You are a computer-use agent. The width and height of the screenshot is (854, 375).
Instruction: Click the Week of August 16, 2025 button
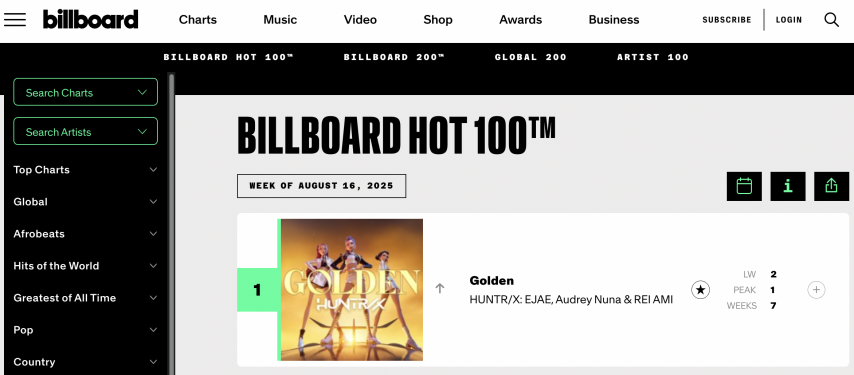point(321,186)
